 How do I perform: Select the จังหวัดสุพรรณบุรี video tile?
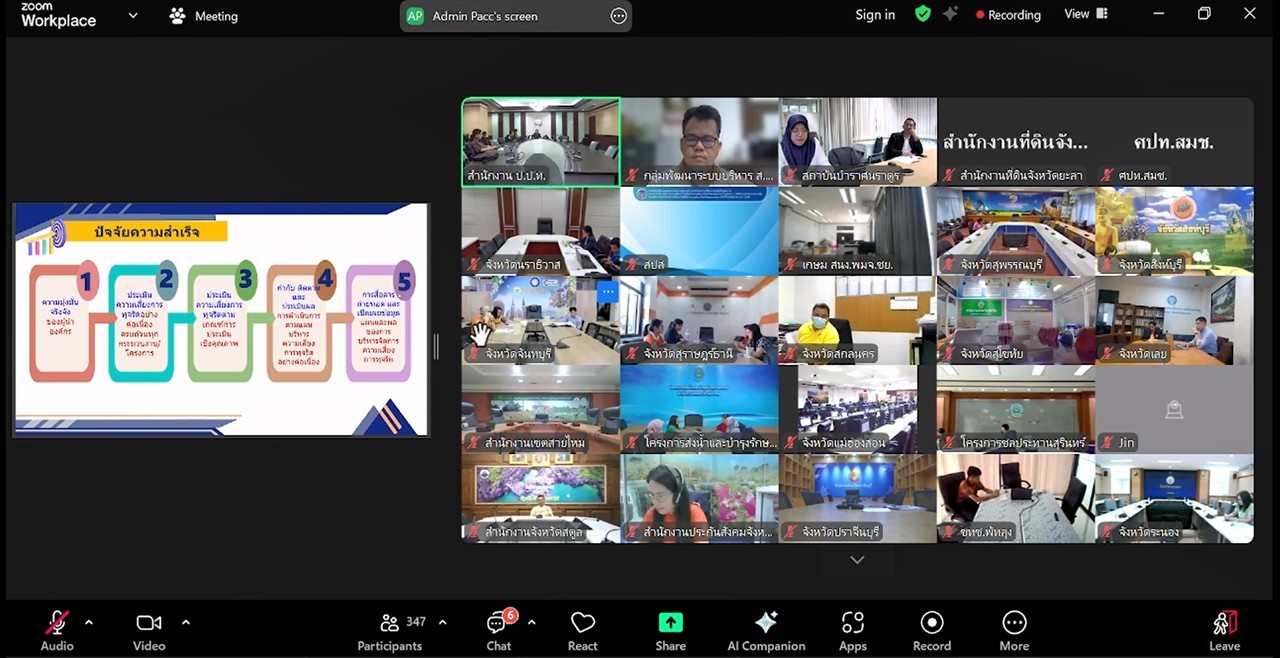(x=1016, y=231)
